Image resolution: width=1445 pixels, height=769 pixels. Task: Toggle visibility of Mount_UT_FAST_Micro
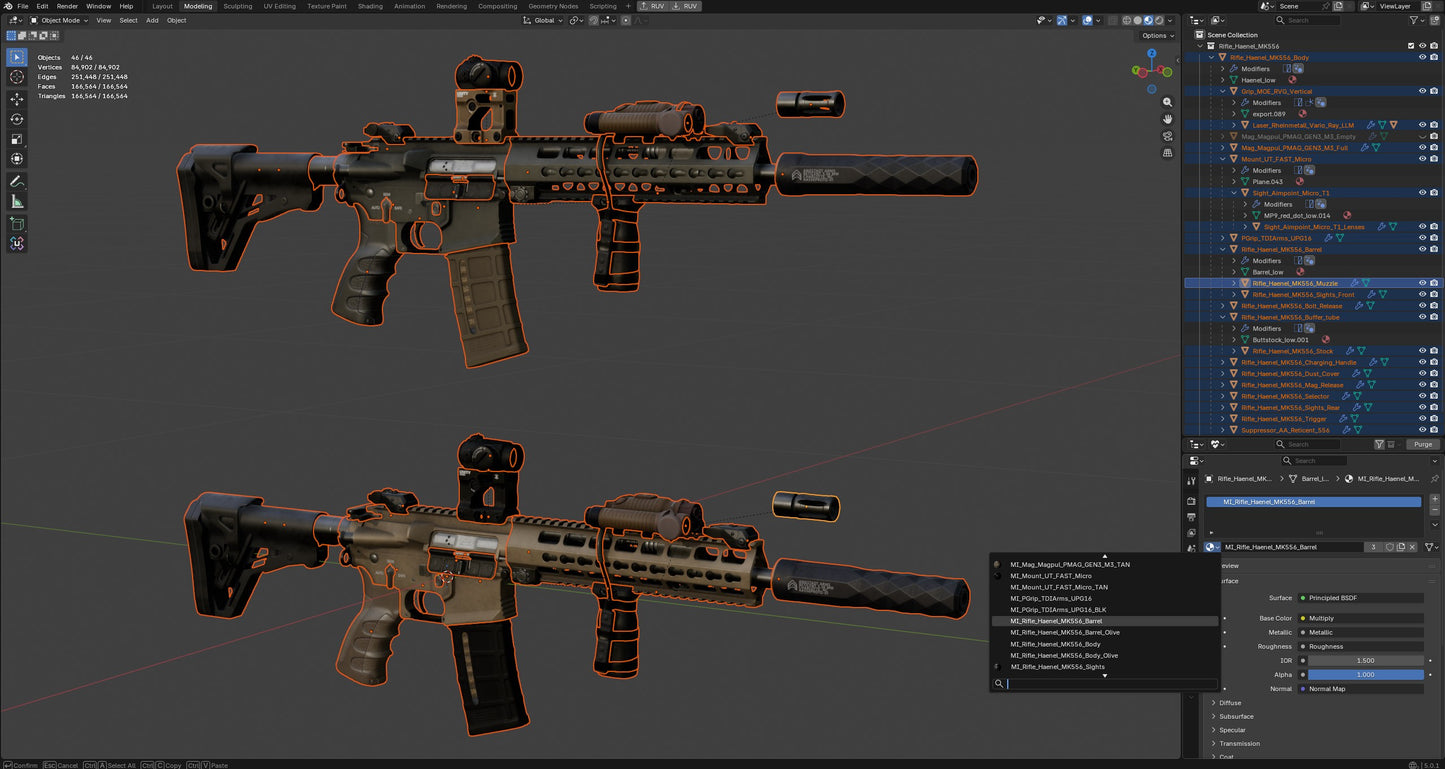coord(1422,159)
